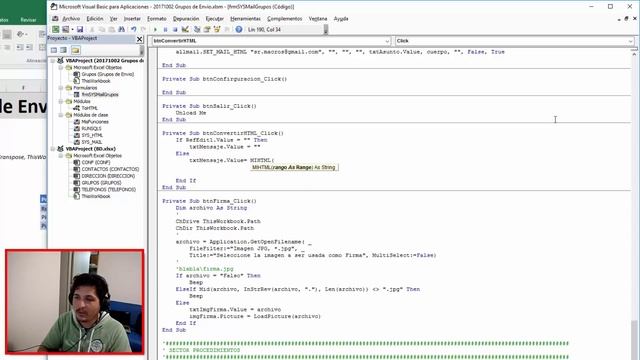Viewport: 640px width, 360px height.
Task: Open the Insertar menu
Action: point(132,19)
